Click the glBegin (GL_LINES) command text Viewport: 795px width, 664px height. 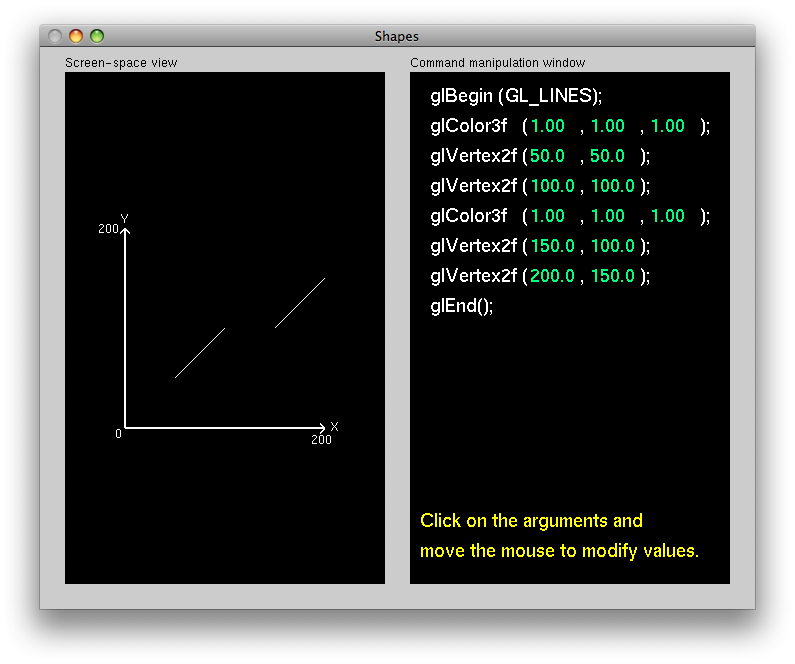coord(515,96)
